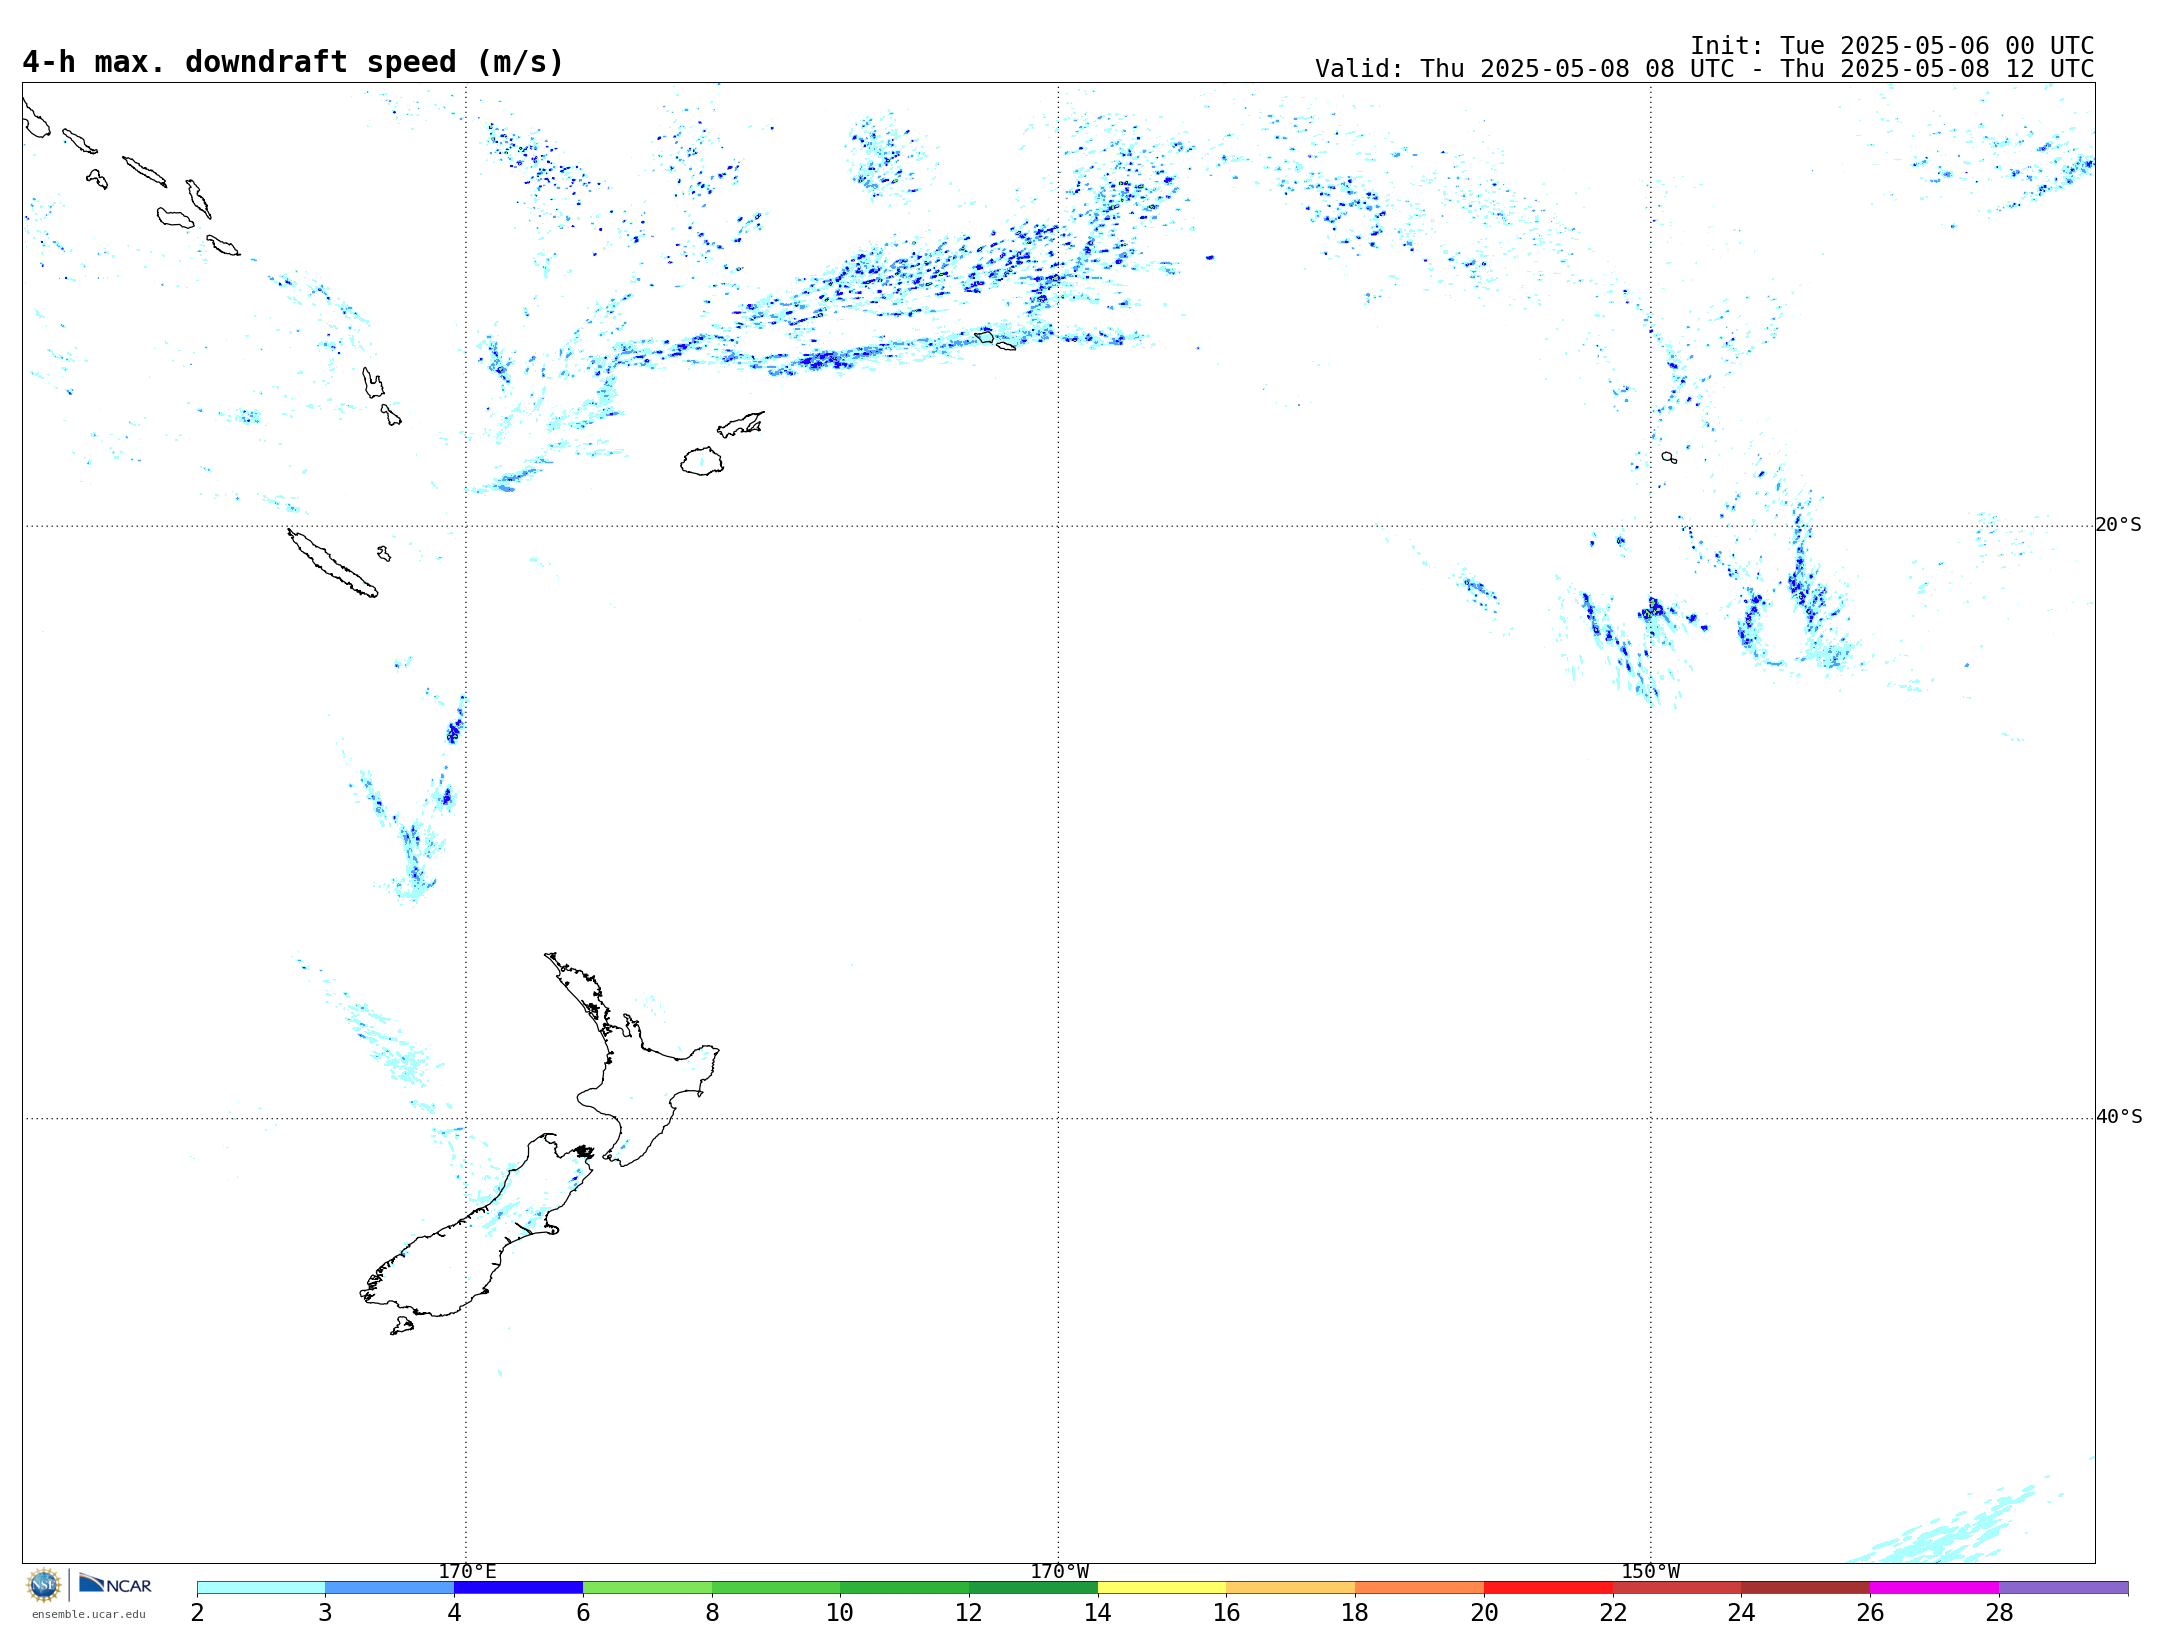Click the 170°E longitude label

pos(467,1571)
